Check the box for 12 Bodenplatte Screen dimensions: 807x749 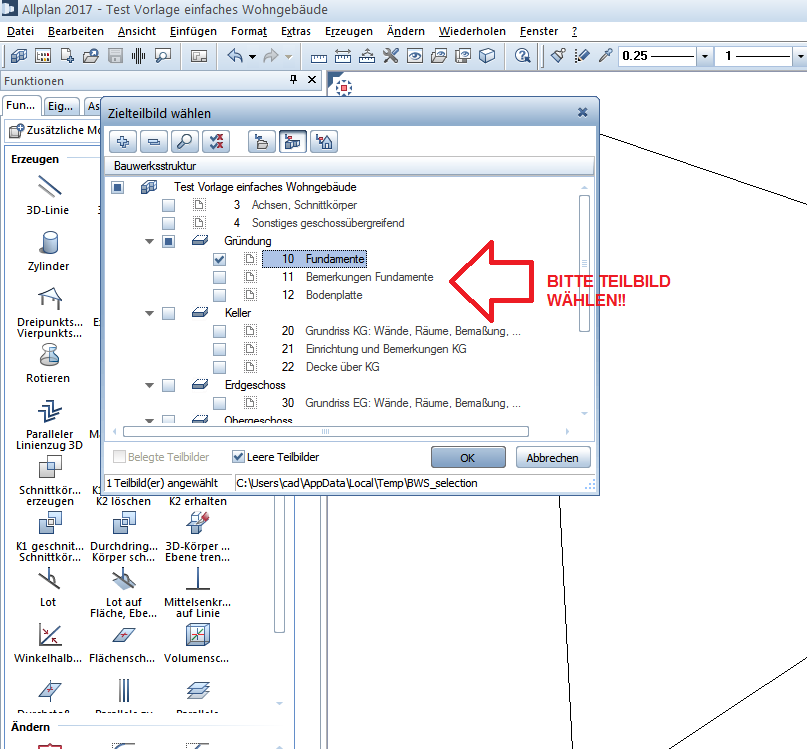220,295
